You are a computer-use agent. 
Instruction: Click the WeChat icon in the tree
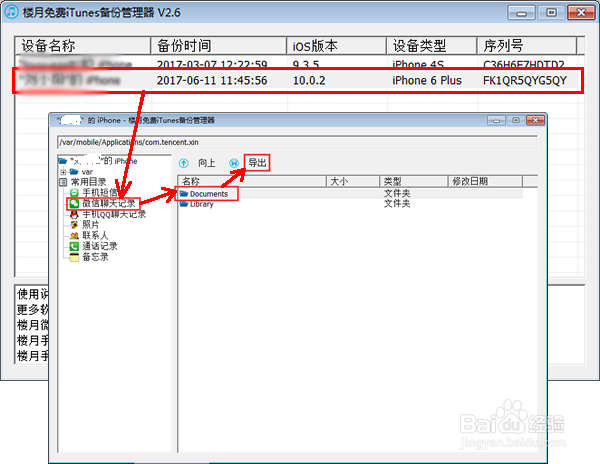click(74, 204)
